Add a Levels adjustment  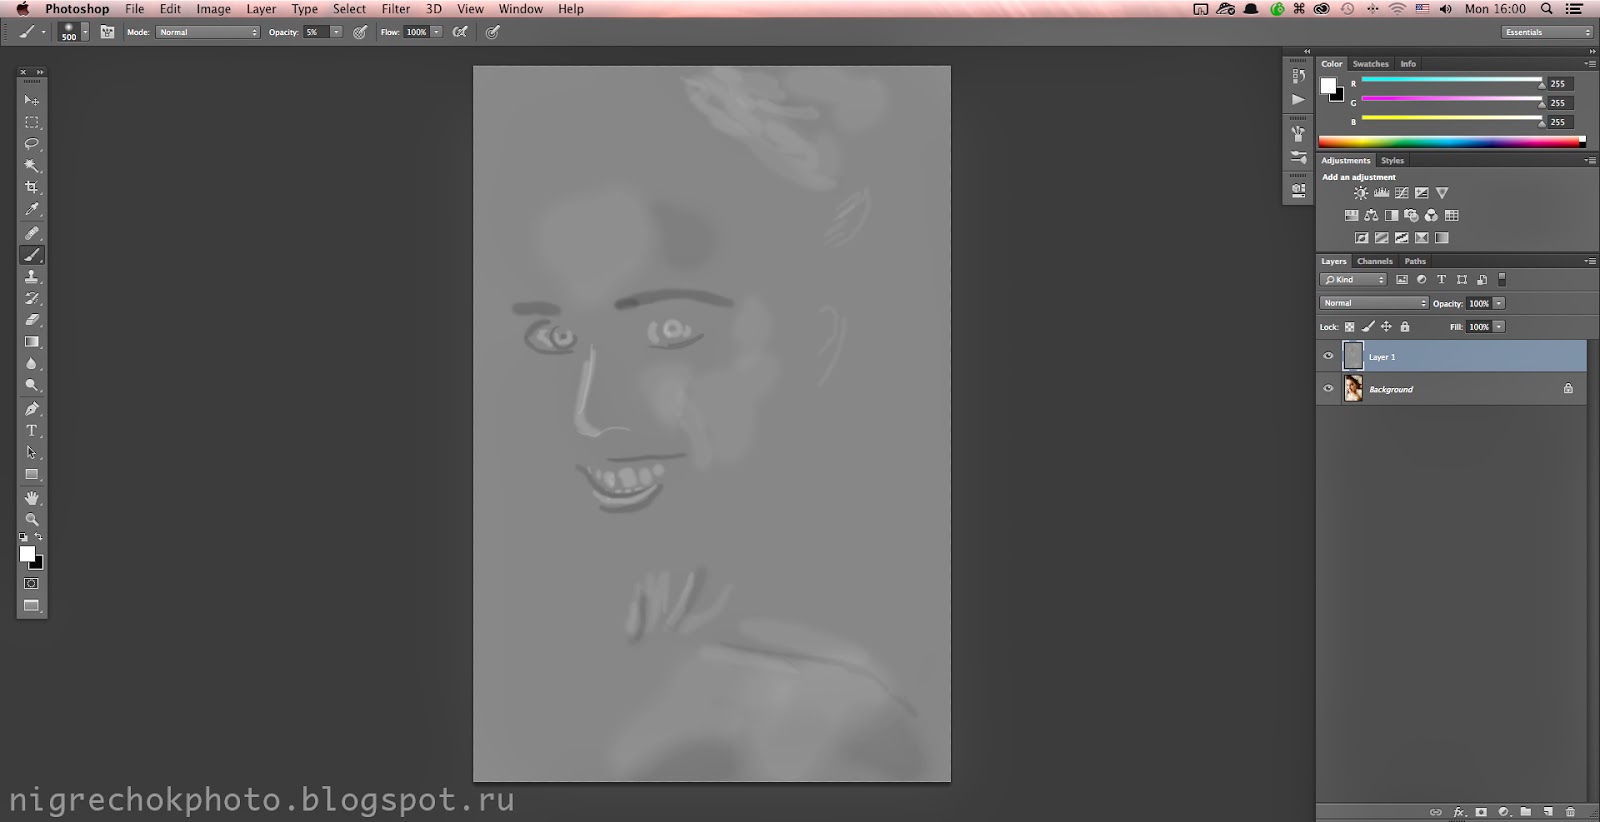[1381, 193]
